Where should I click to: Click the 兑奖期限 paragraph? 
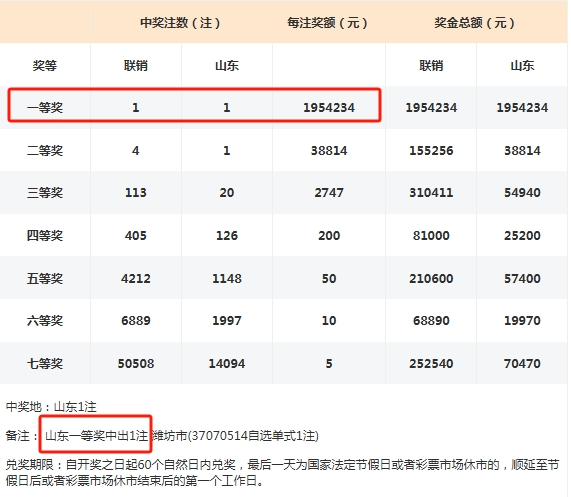pos(283,473)
